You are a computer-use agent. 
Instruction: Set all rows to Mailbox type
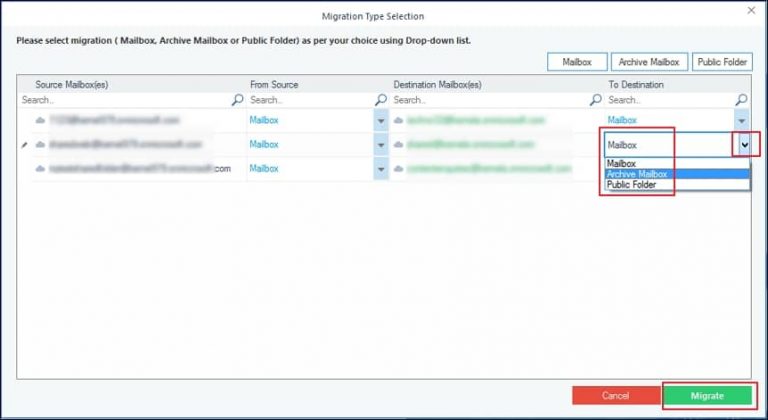click(x=577, y=62)
